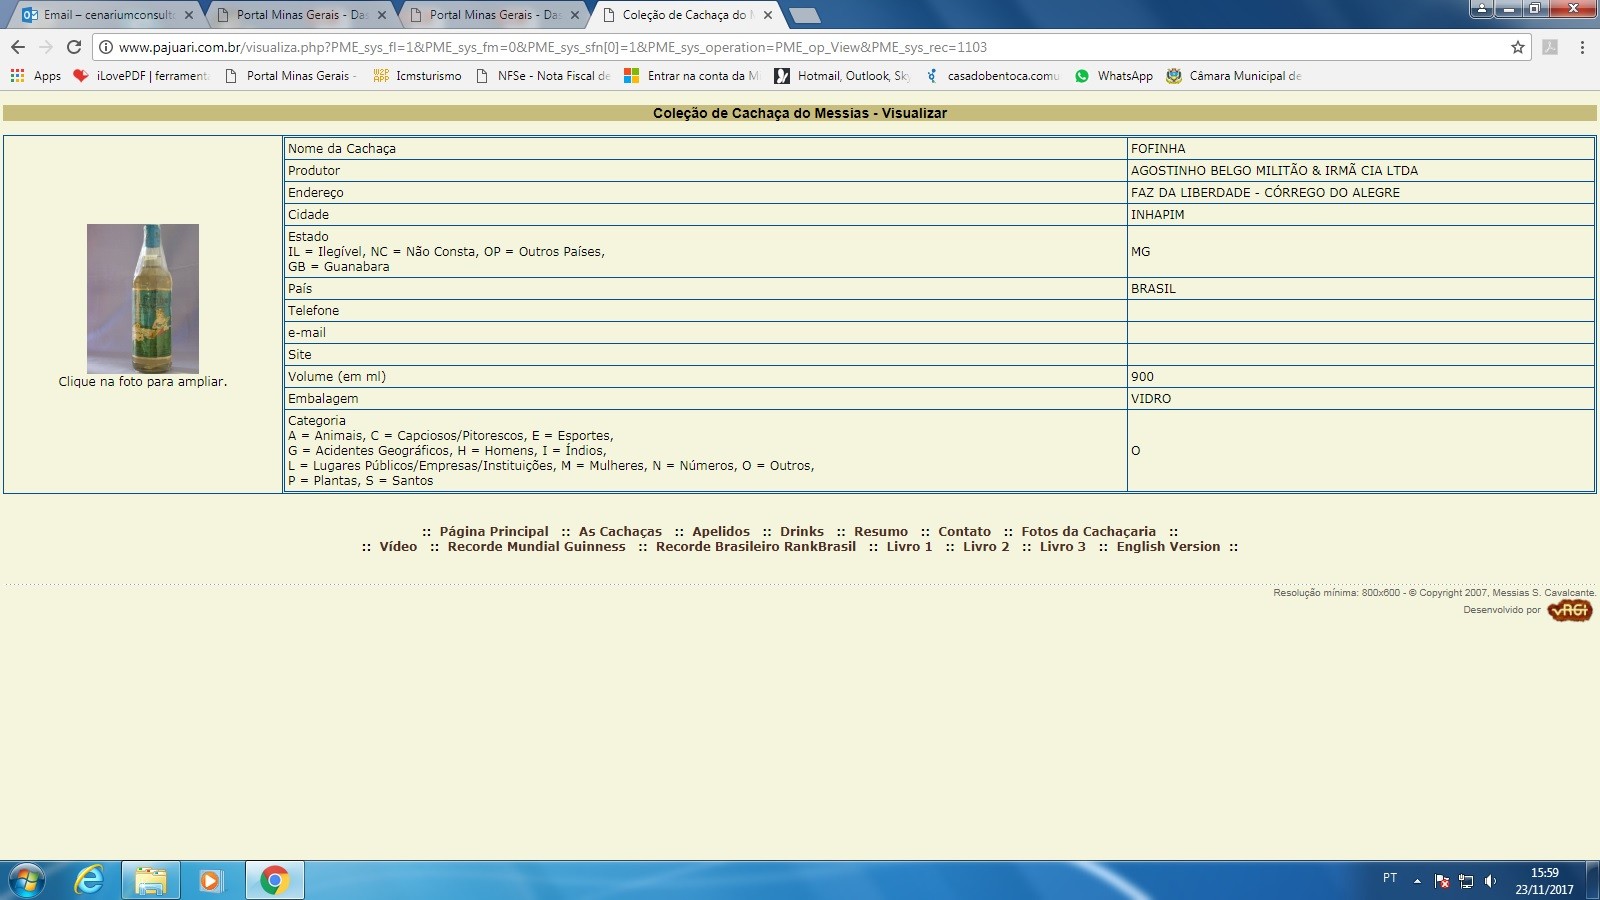Open the Hotmail, Outlook bookmark
The height and width of the screenshot is (900, 1600).
pos(842,76)
